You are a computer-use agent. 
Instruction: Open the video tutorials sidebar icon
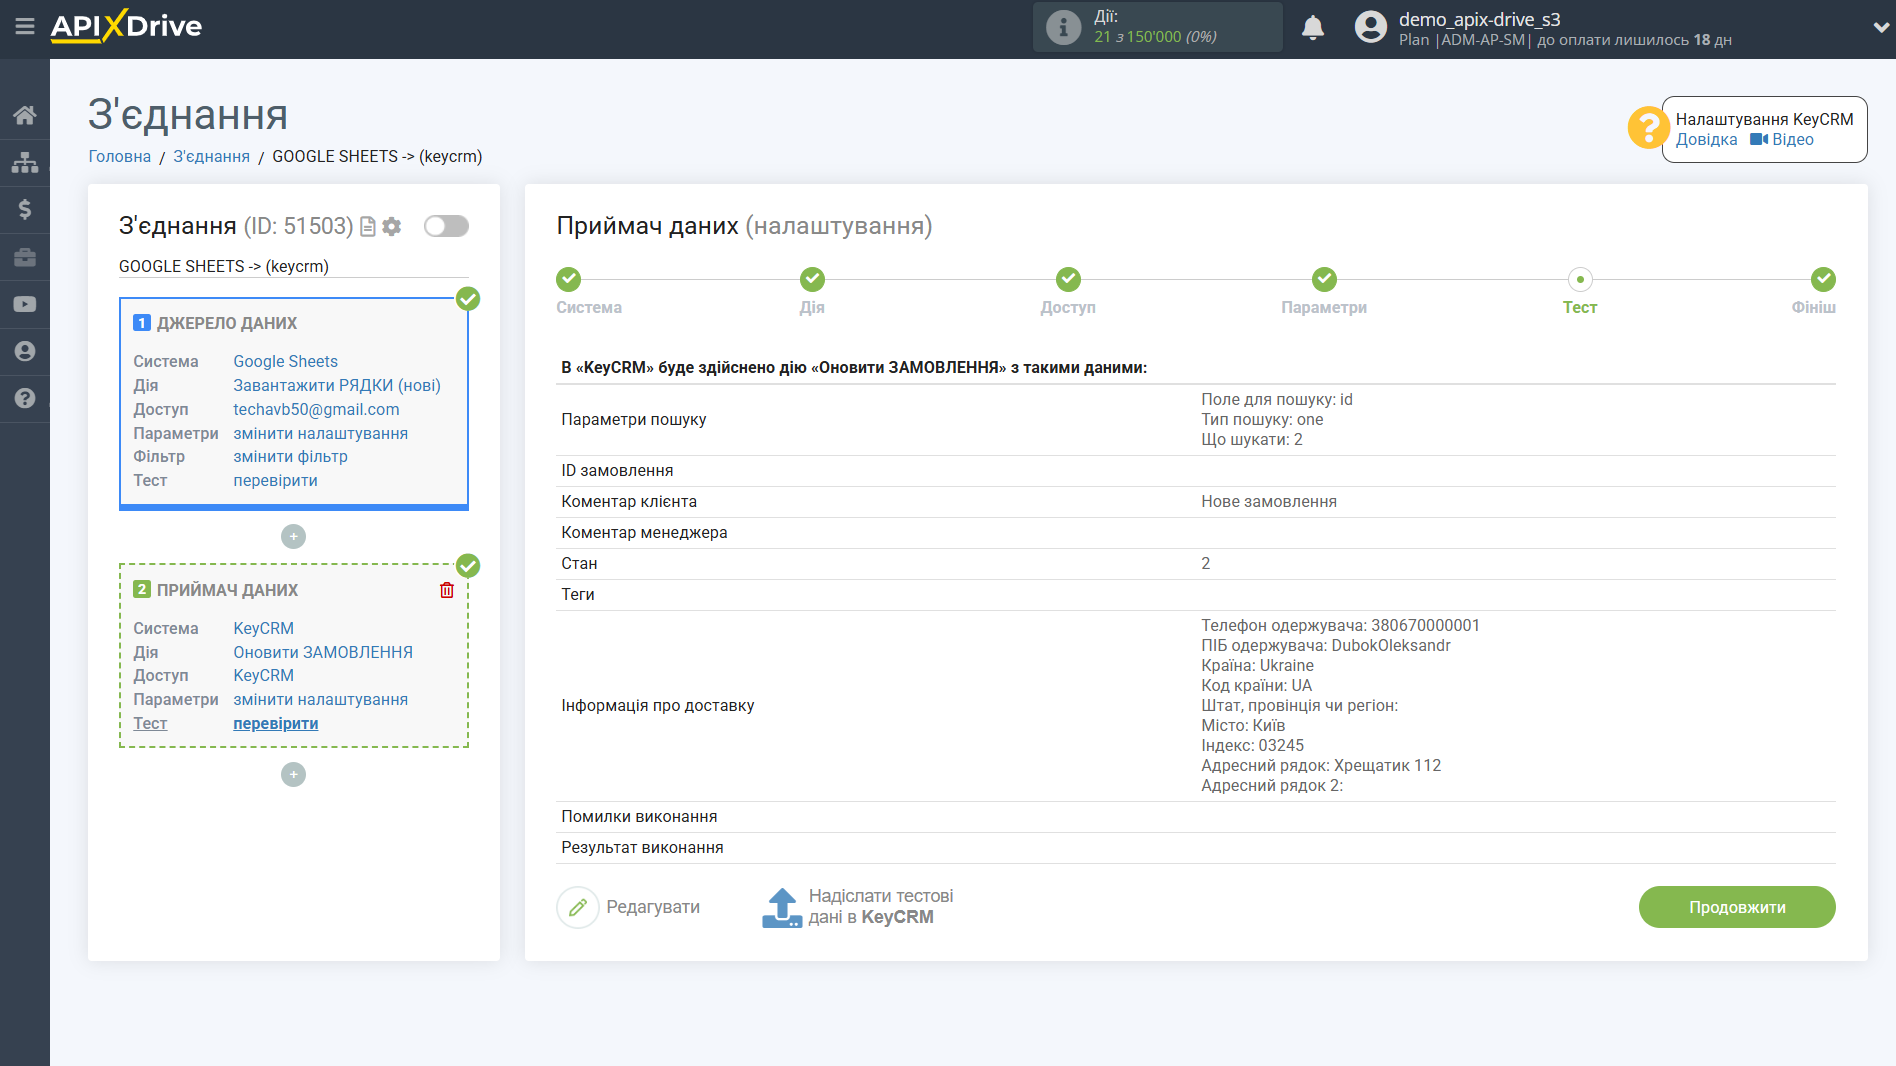pyautogui.click(x=25, y=304)
